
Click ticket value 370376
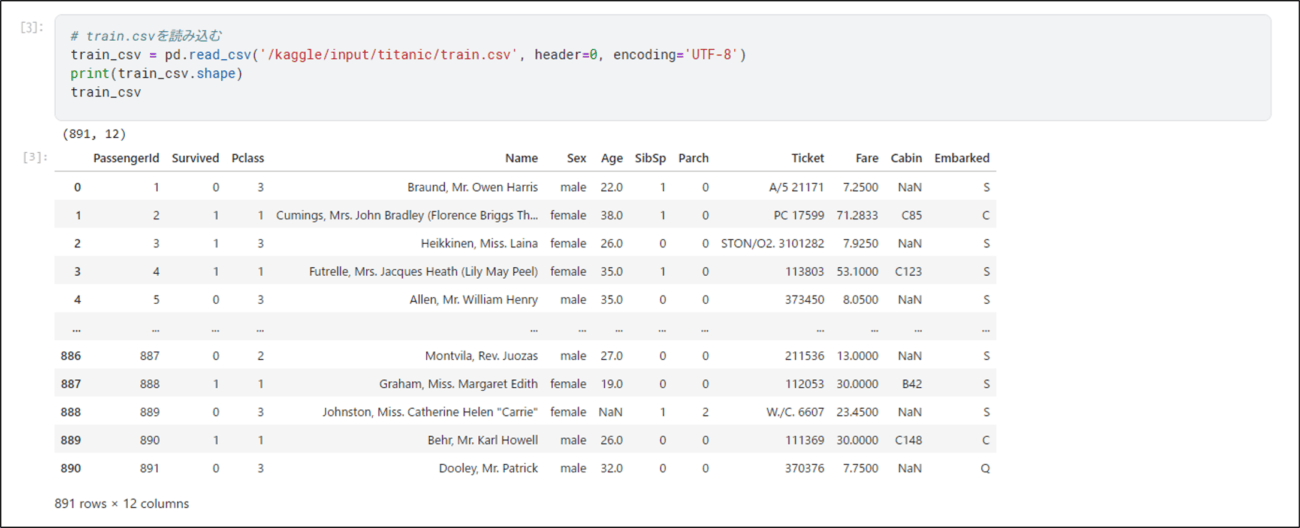point(805,468)
